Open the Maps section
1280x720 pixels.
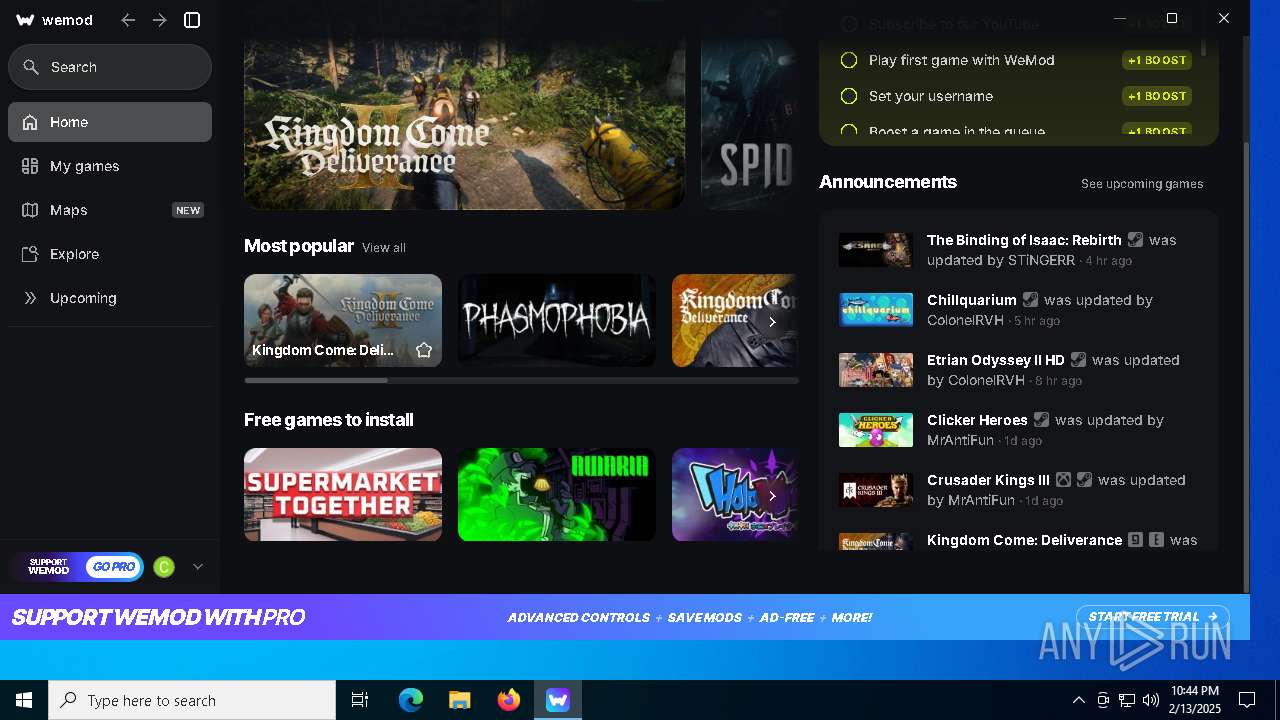pos(110,210)
